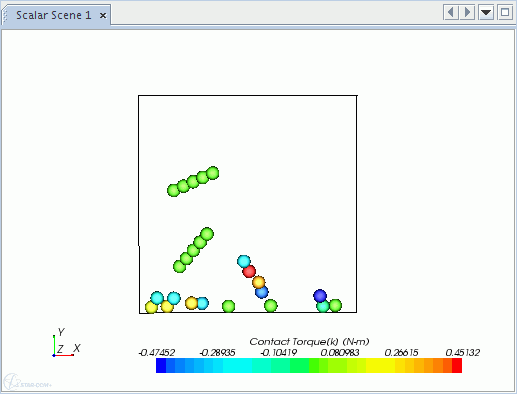Click the Contact Torque(k) legend title
The image size is (517, 394).
309,342
